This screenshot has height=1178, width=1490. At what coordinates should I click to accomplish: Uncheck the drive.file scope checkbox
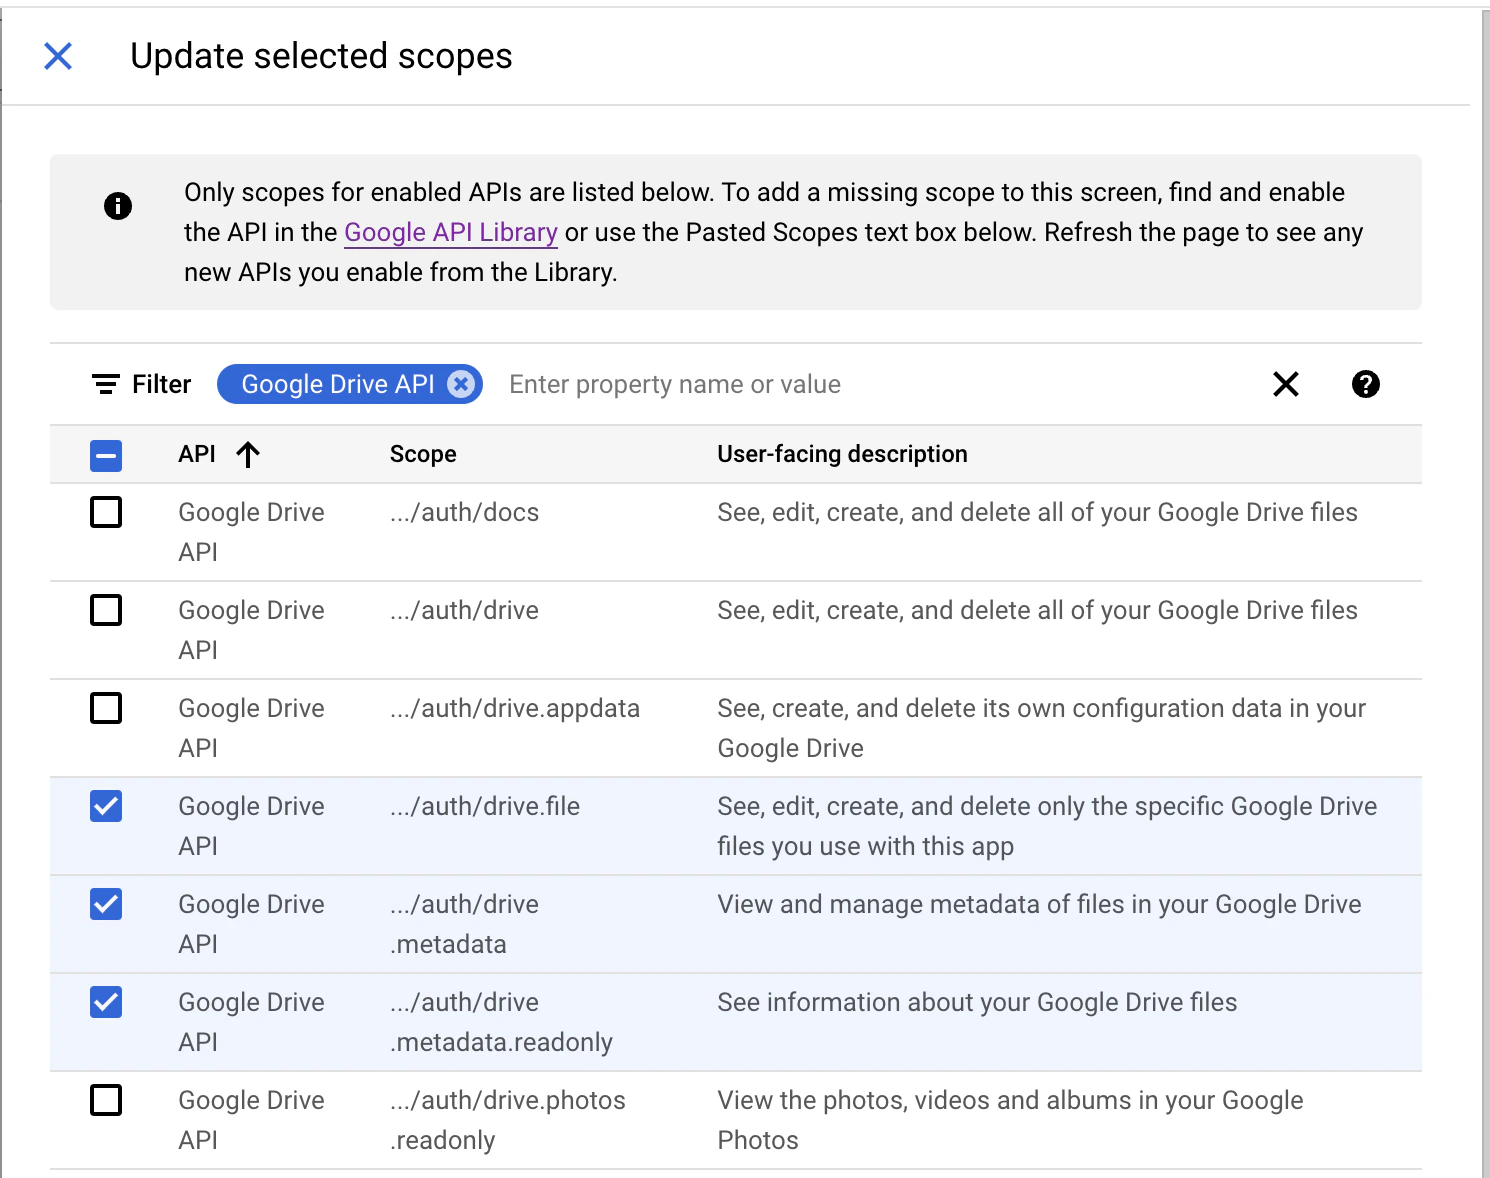point(106,806)
